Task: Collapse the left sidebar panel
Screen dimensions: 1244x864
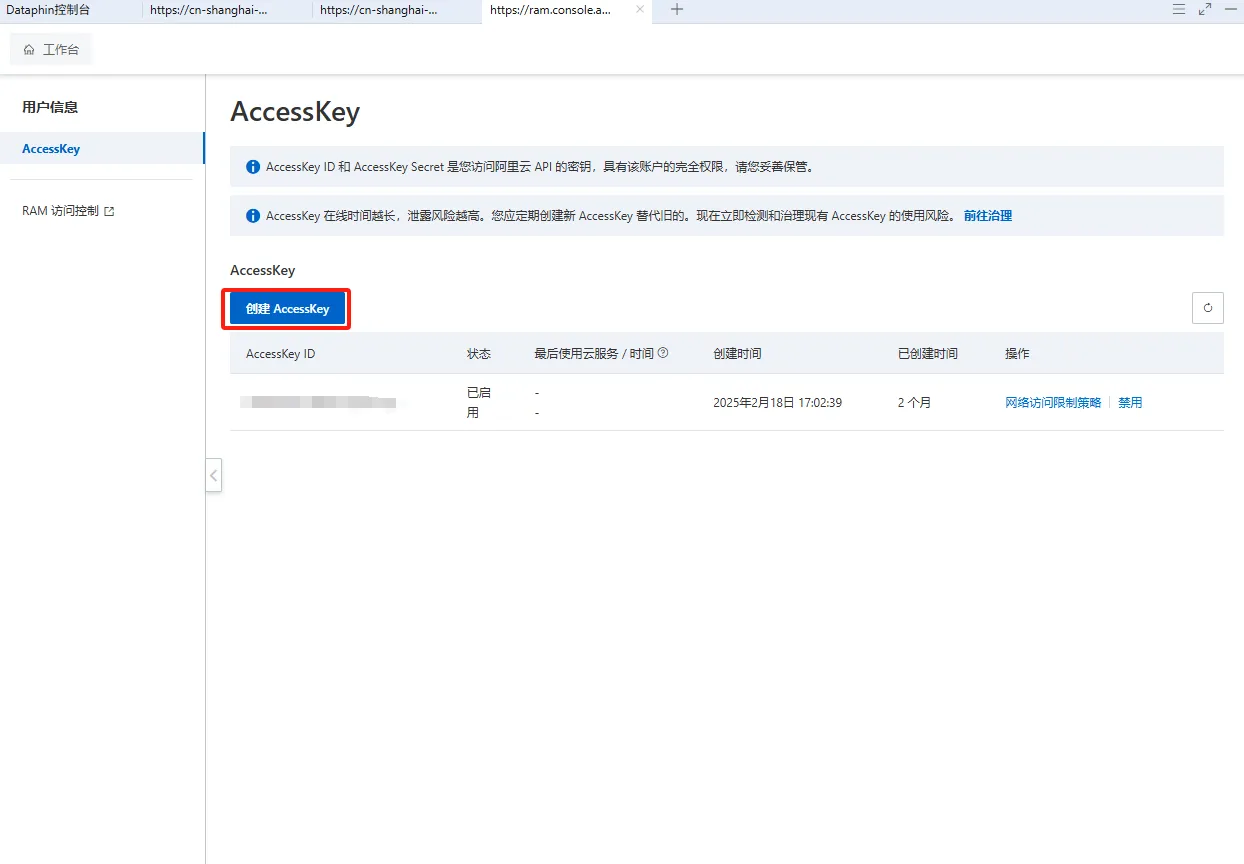Action: click(x=214, y=475)
